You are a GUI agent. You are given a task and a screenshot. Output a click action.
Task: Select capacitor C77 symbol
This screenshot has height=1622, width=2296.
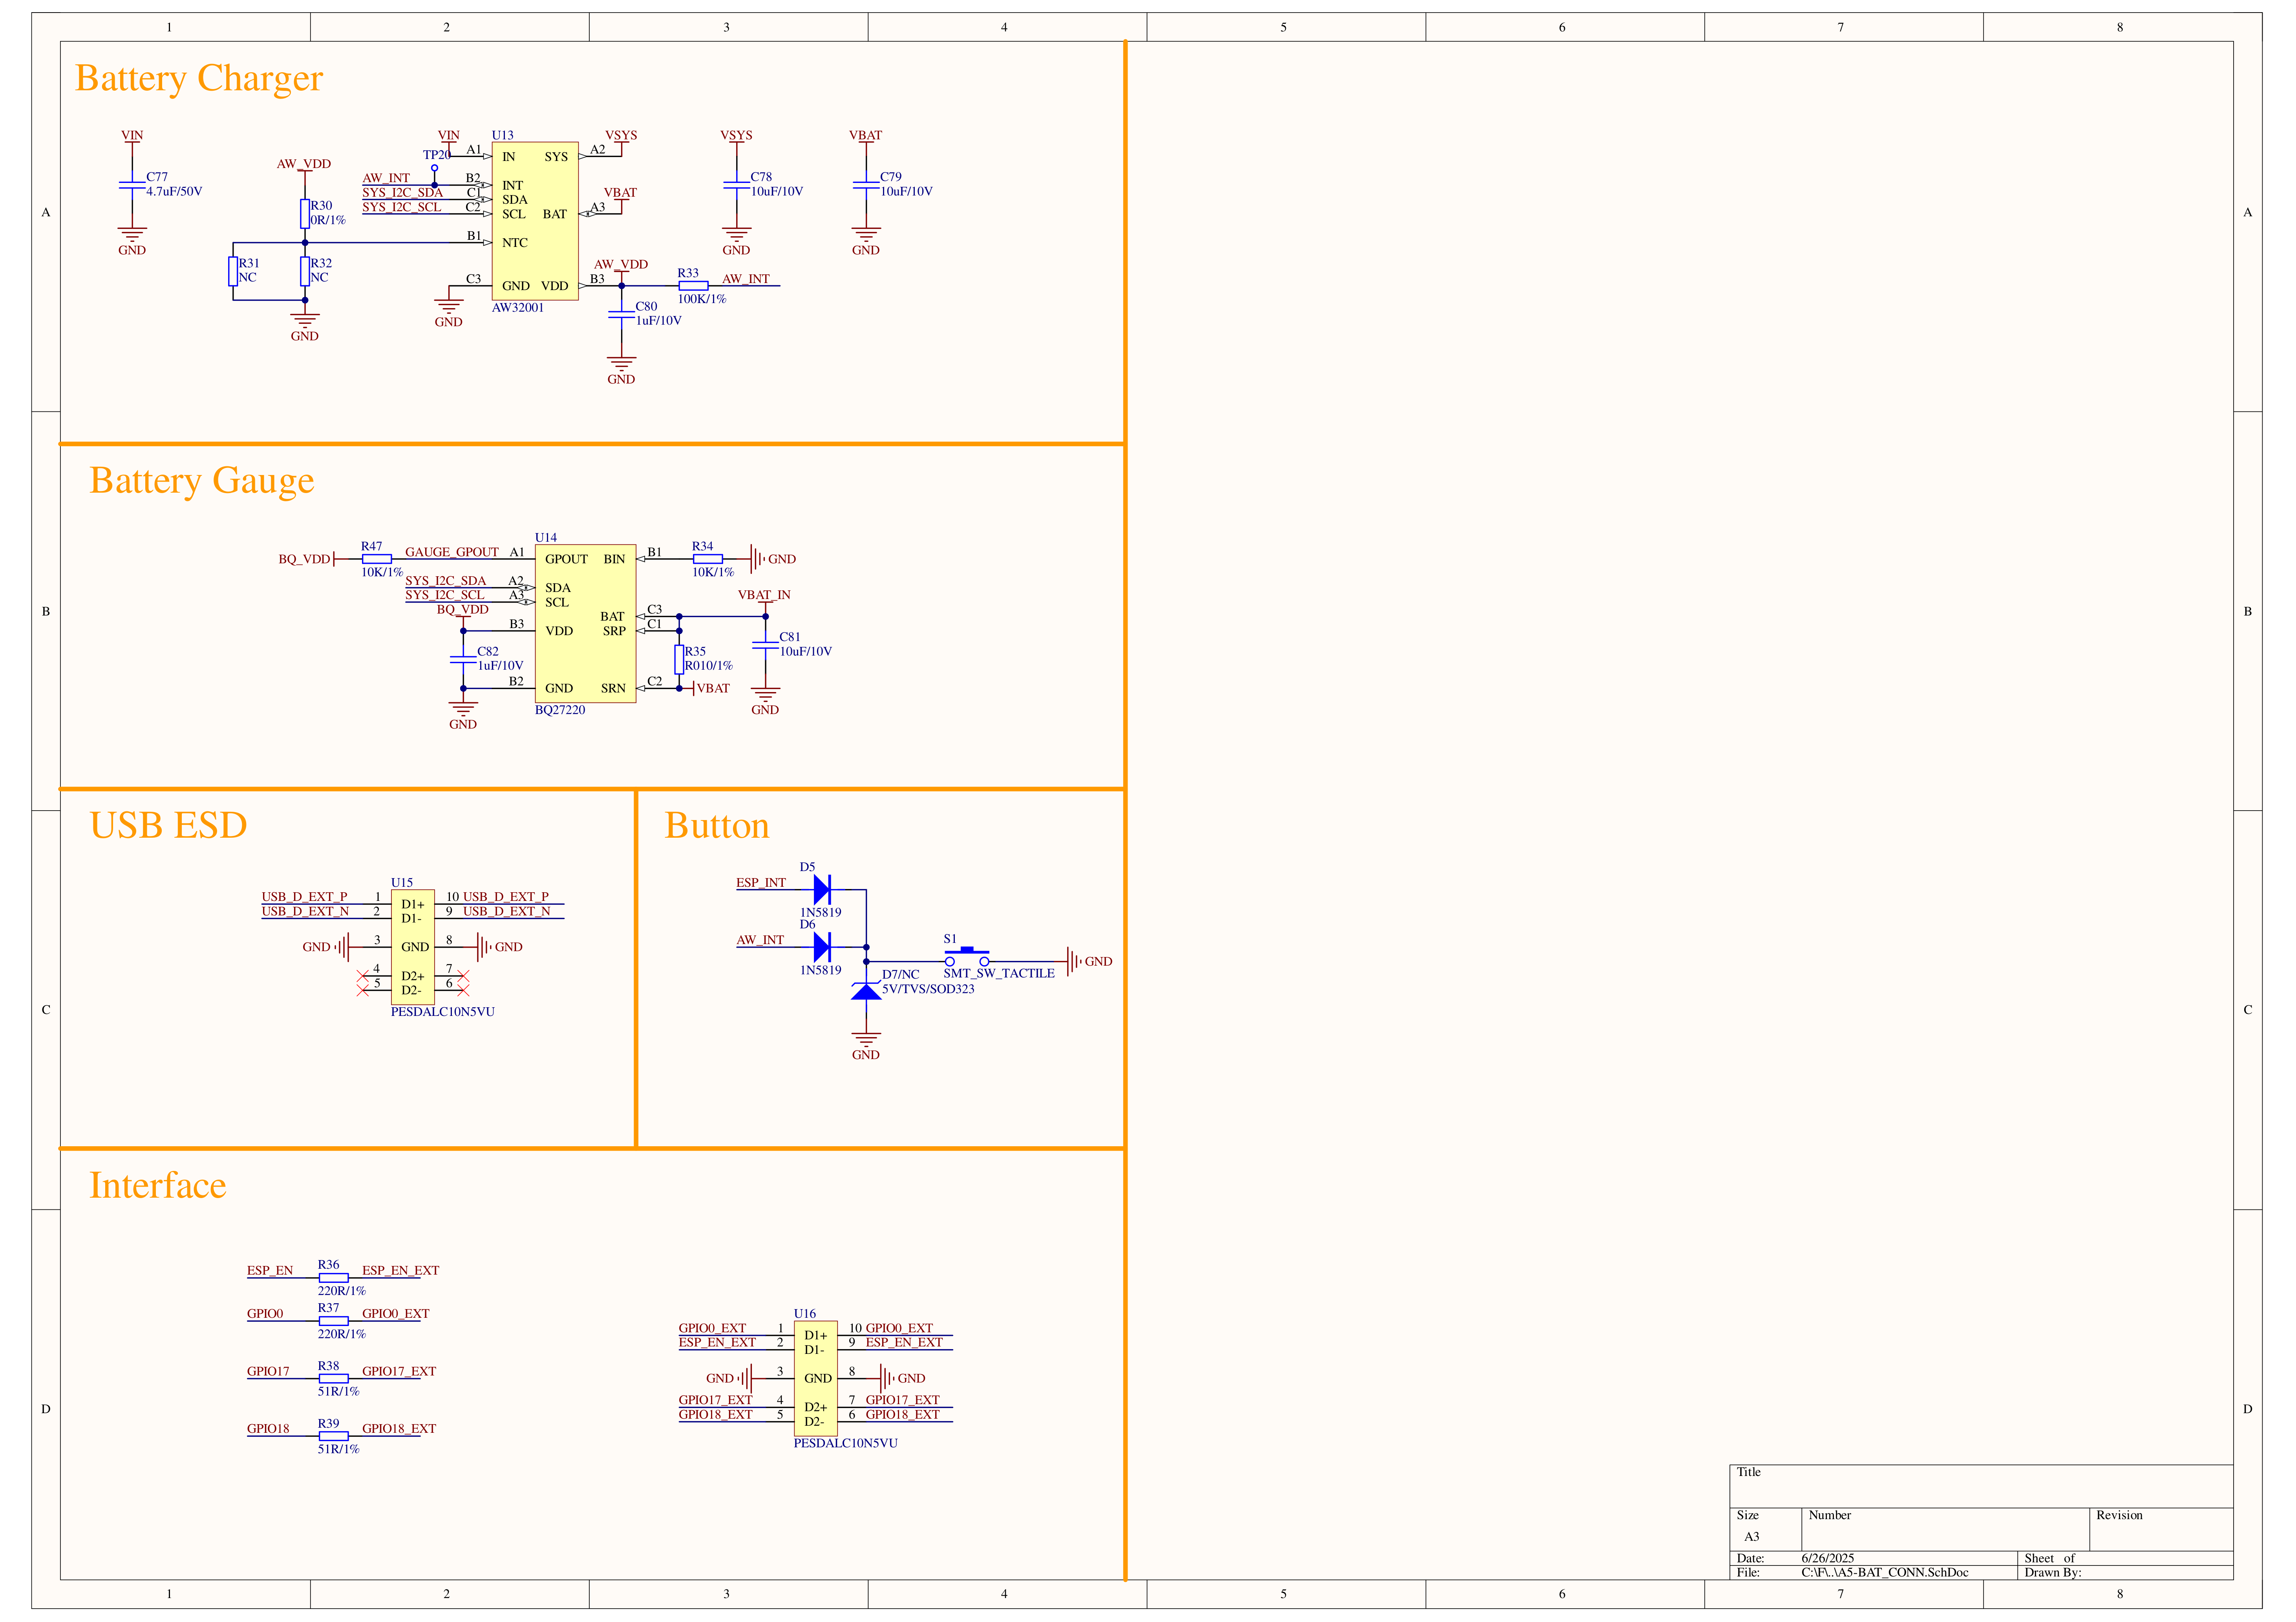point(132,185)
